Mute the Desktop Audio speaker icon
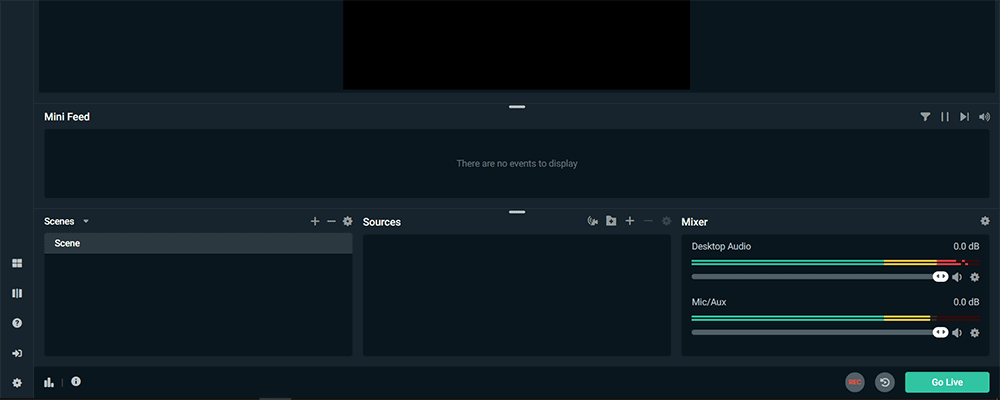Image resolution: width=1000 pixels, height=400 pixels. [x=957, y=277]
